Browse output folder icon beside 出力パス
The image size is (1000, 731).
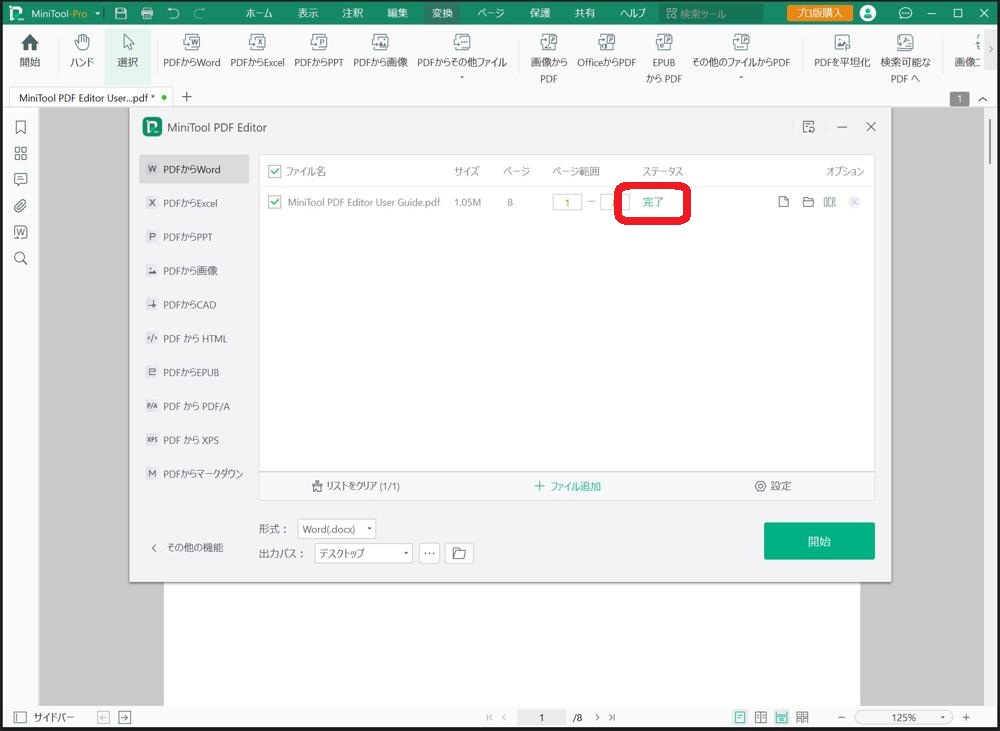[459, 553]
